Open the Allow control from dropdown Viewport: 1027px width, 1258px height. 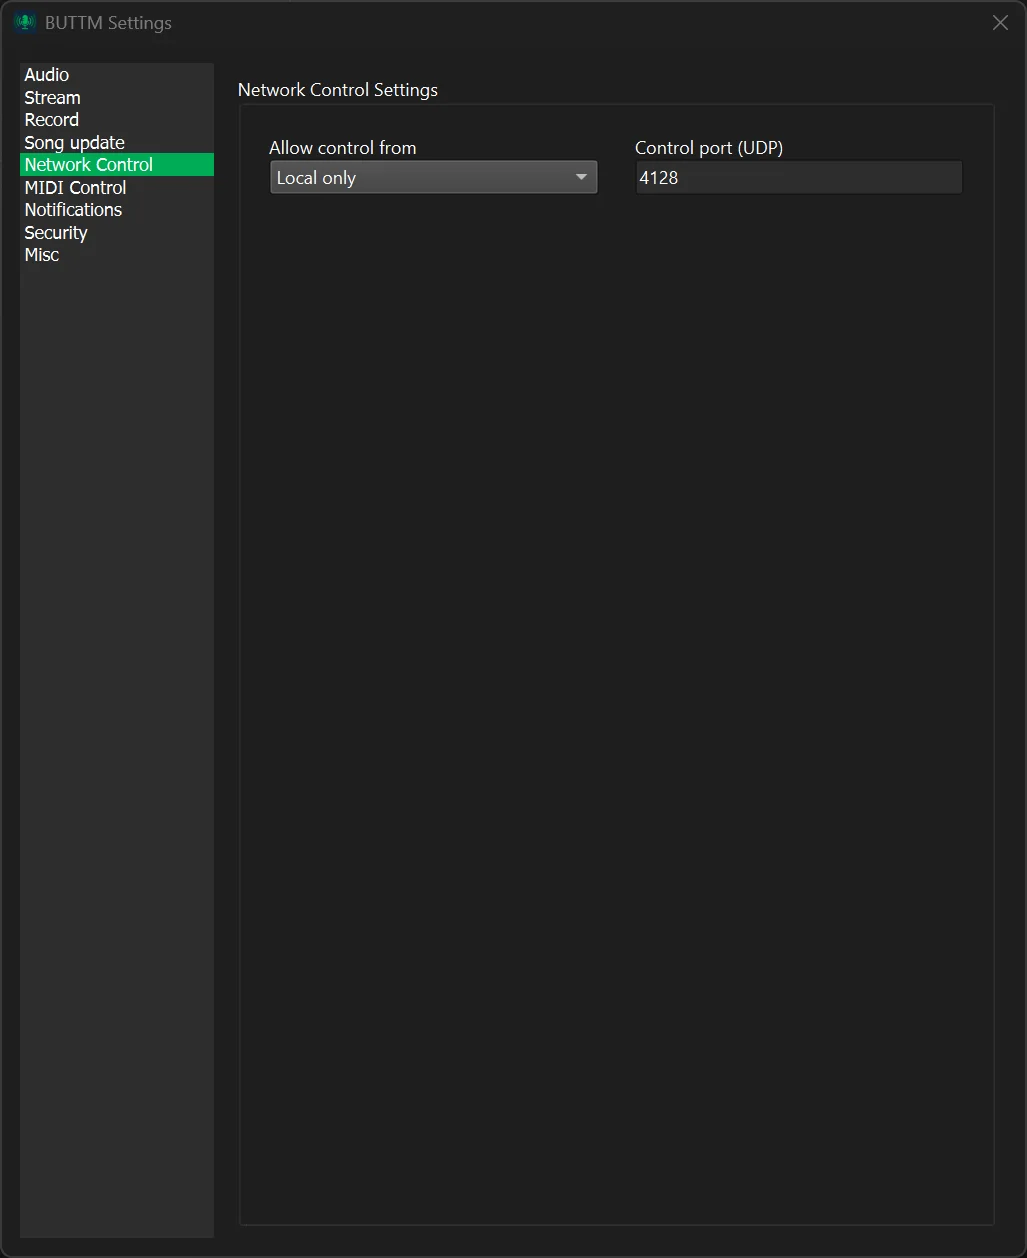click(x=433, y=177)
